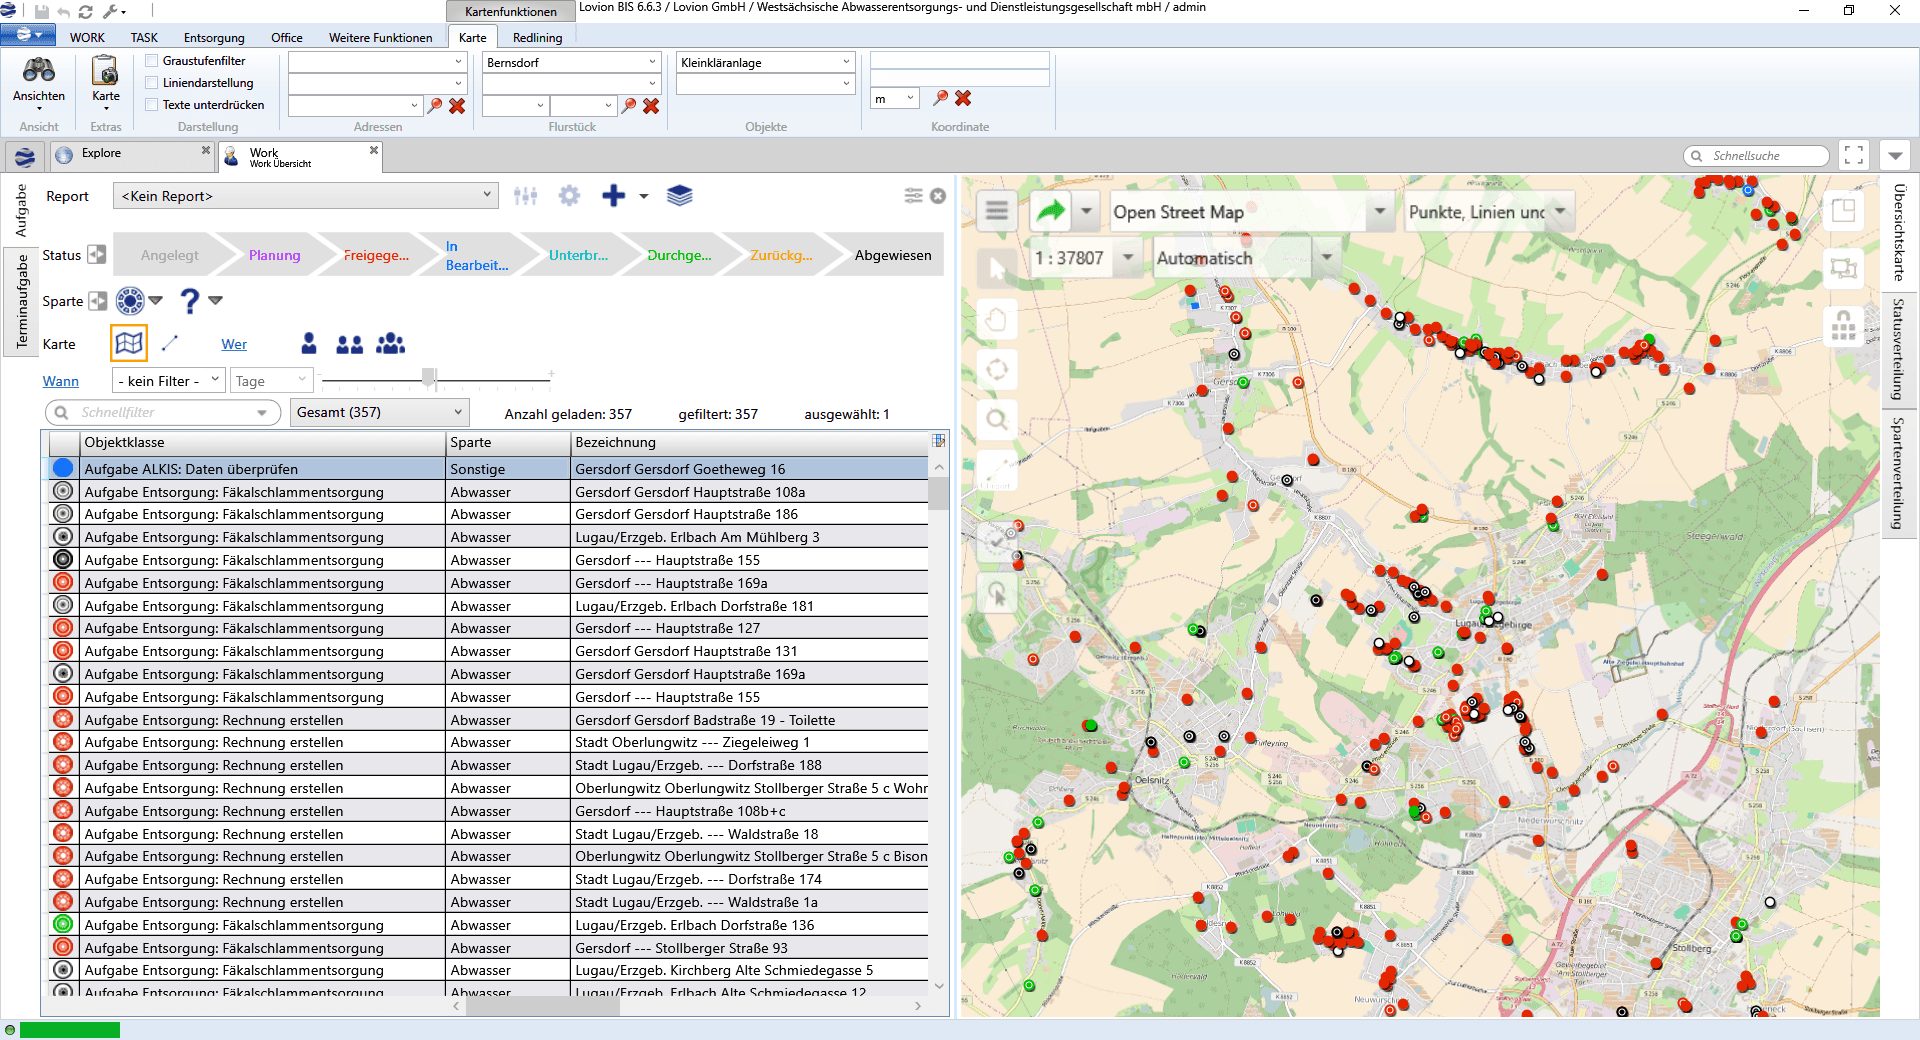
Task: Switch to the Redlining ribbon tab
Action: [537, 38]
